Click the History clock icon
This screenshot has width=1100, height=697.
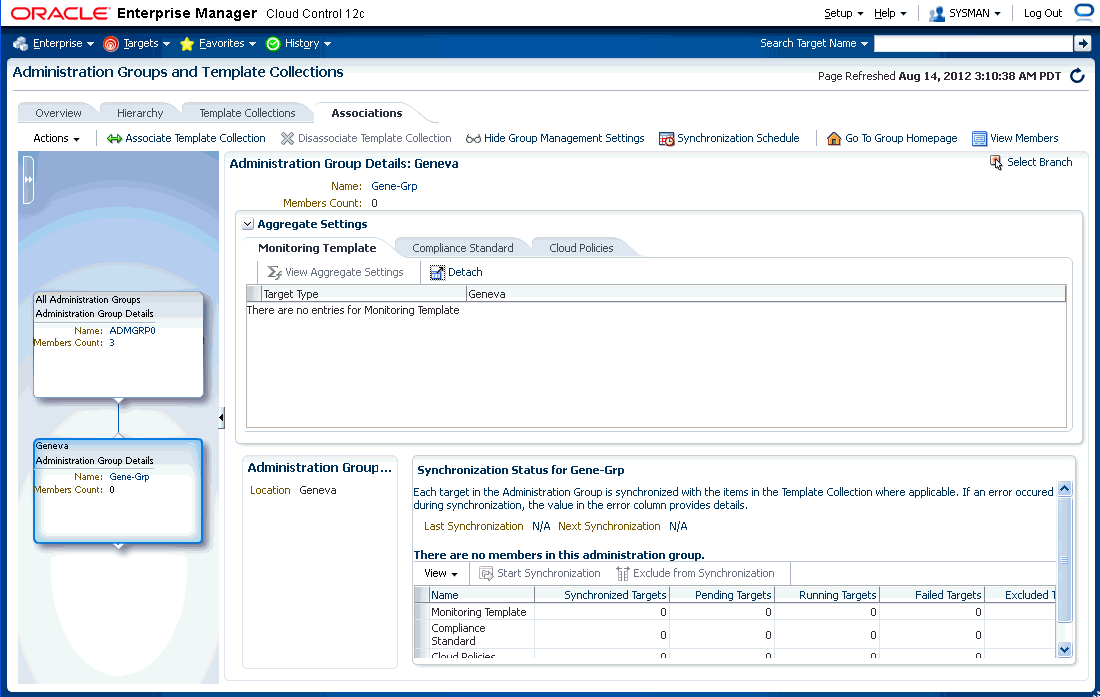pos(273,43)
